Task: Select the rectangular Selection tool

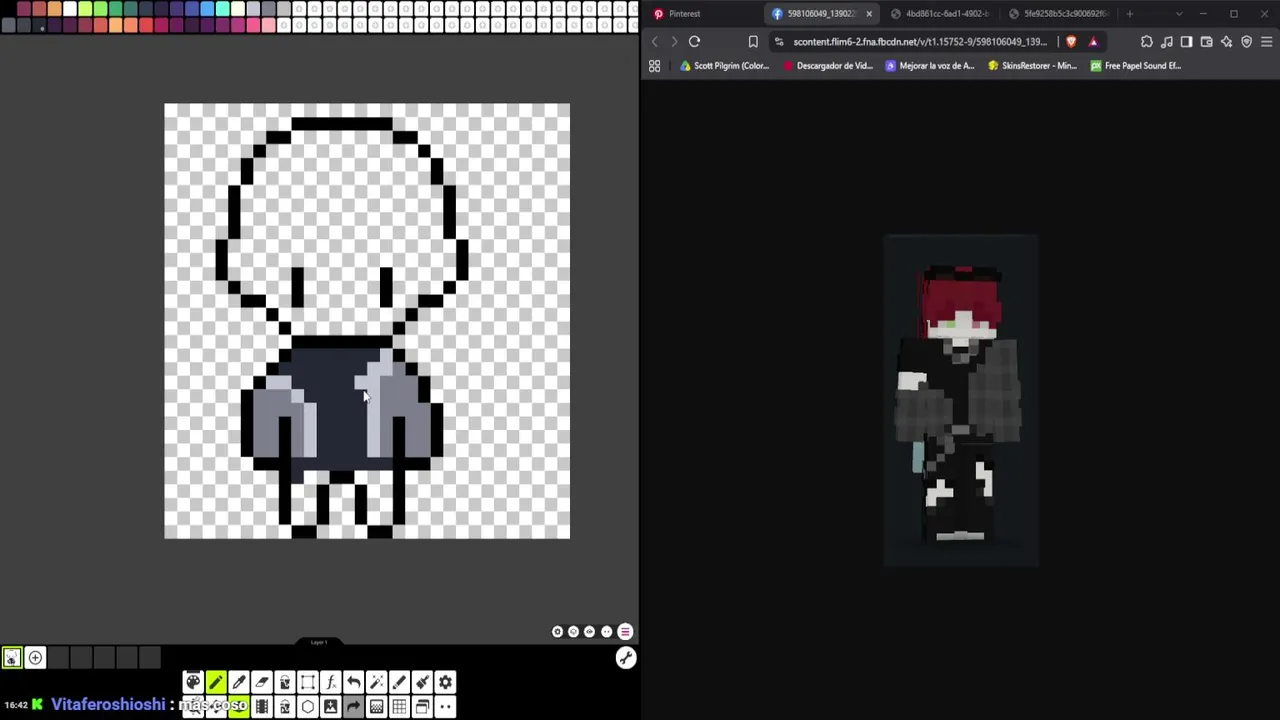Action: (308, 682)
